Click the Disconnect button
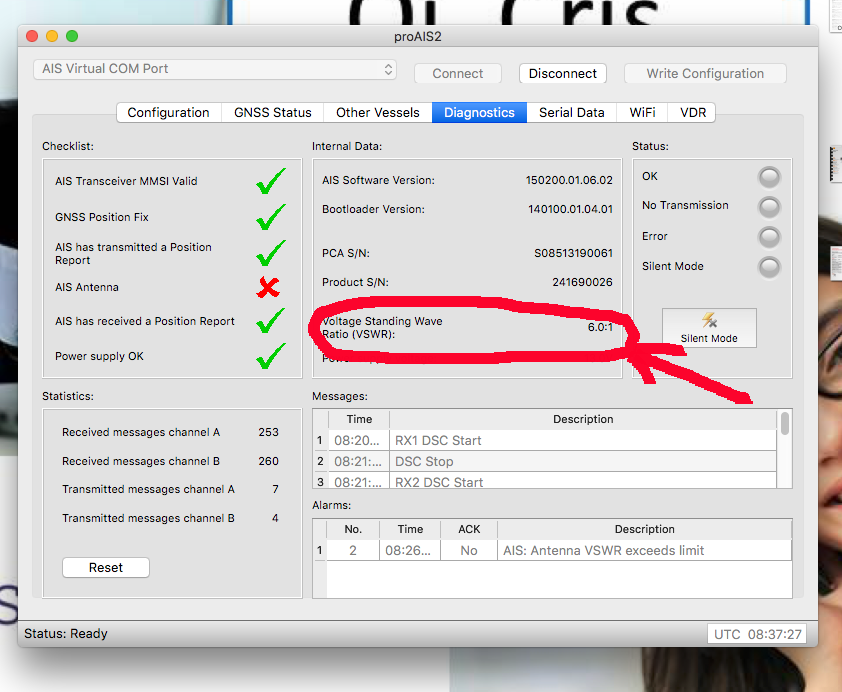 tap(563, 74)
